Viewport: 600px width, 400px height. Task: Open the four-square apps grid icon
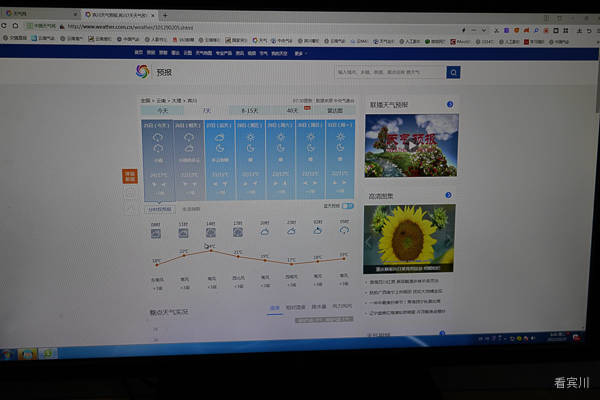(x=566, y=31)
